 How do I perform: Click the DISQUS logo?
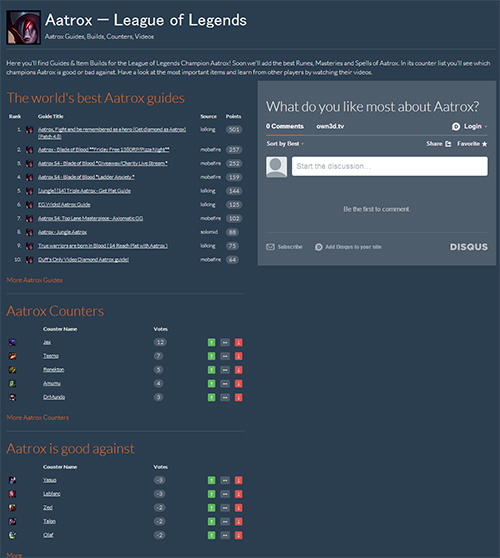[469, 247]
